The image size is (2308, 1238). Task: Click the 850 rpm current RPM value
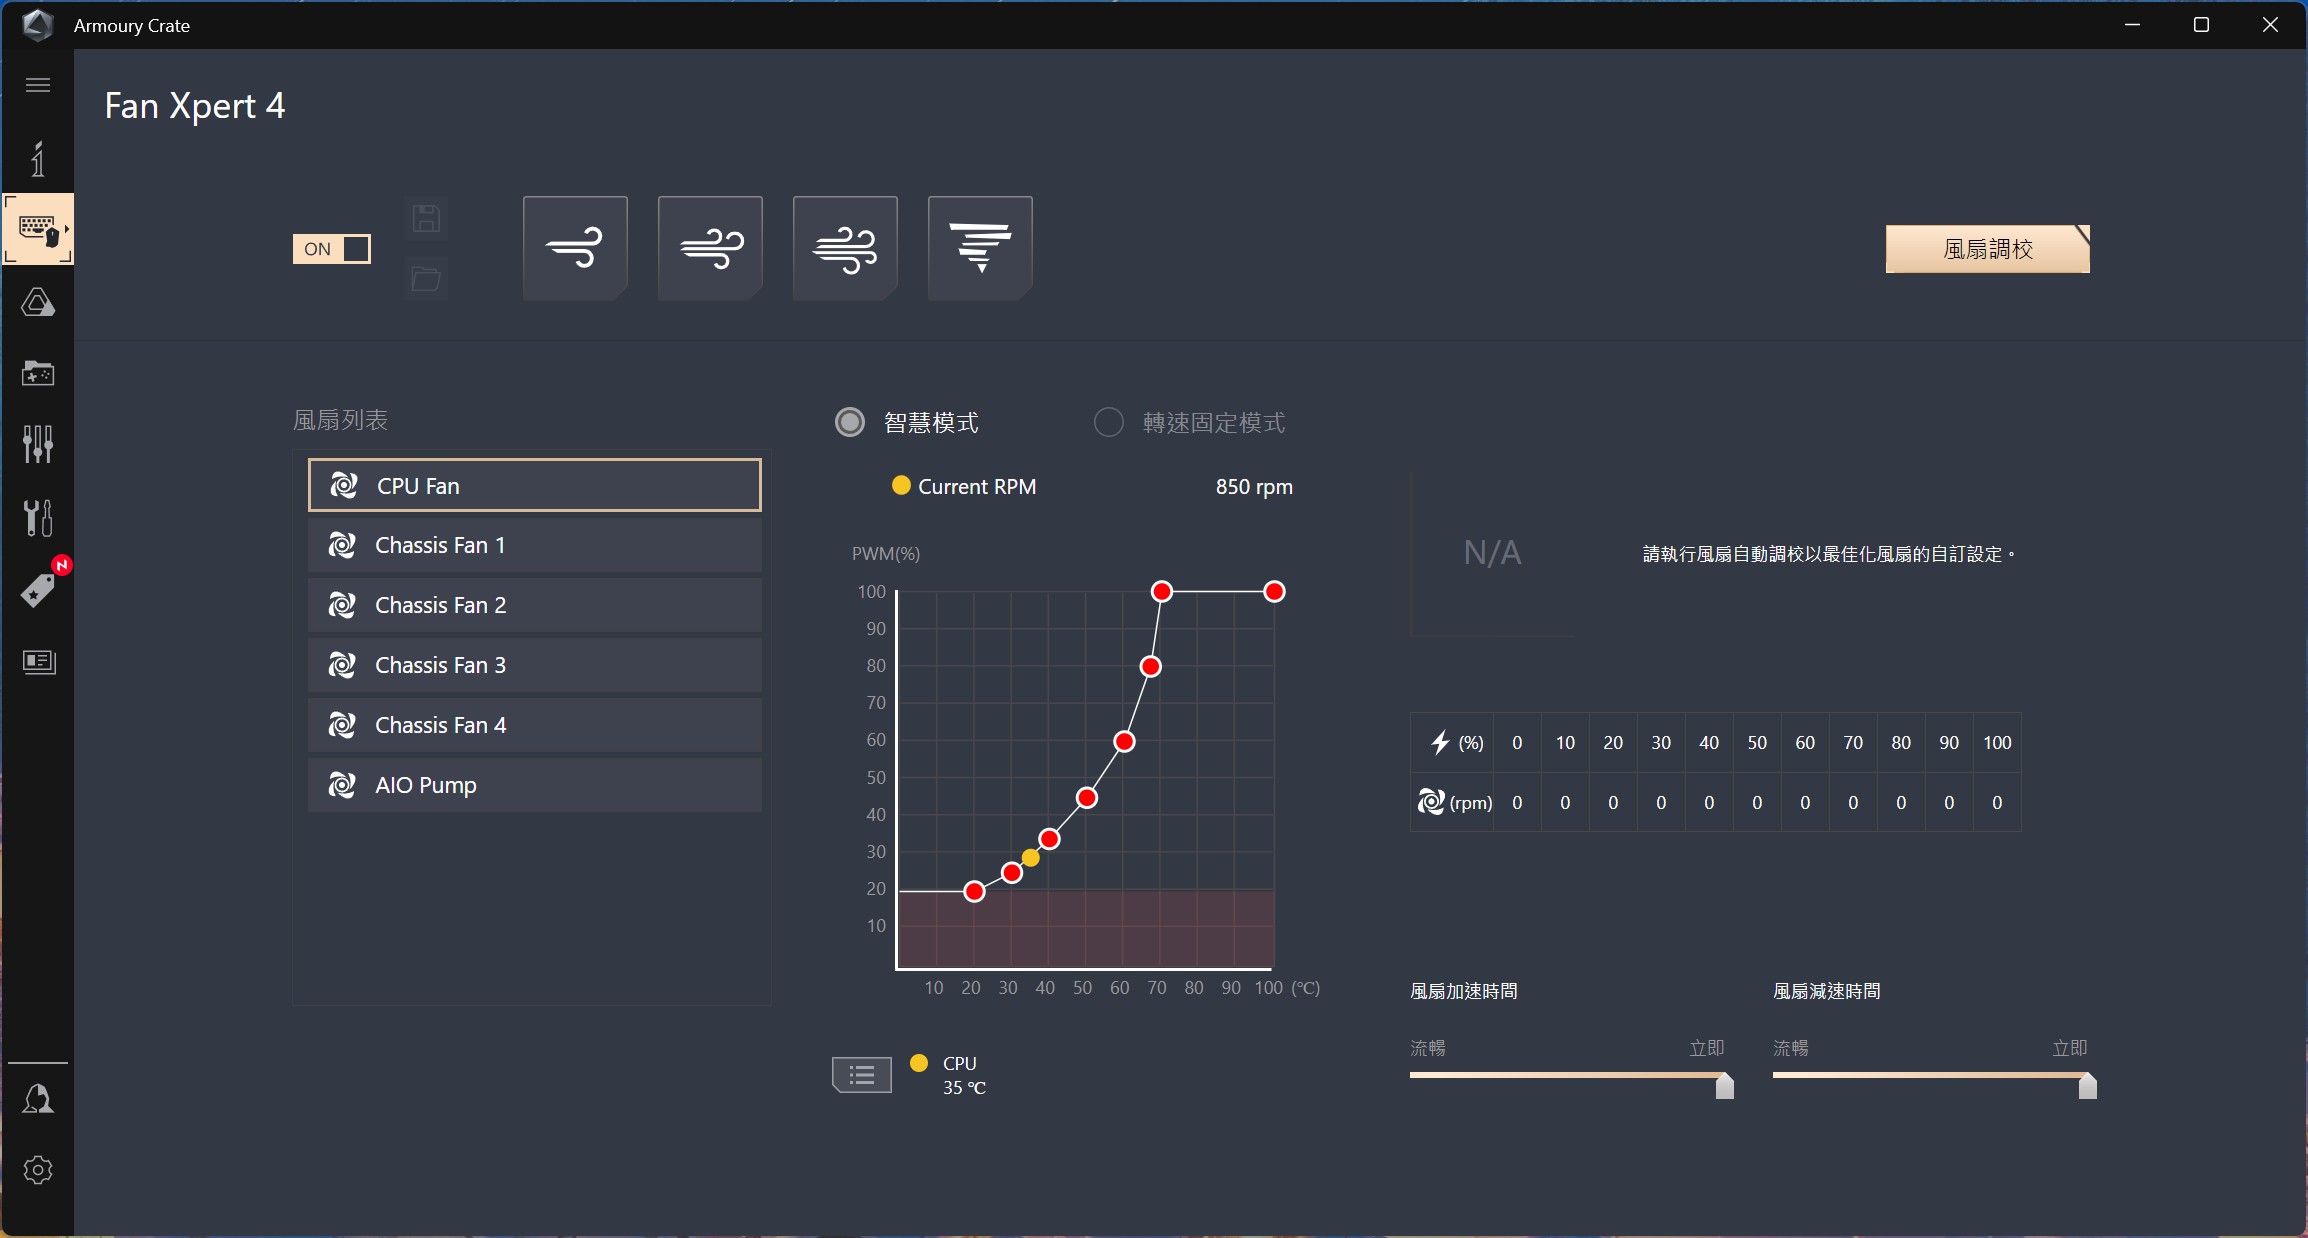1254,487
